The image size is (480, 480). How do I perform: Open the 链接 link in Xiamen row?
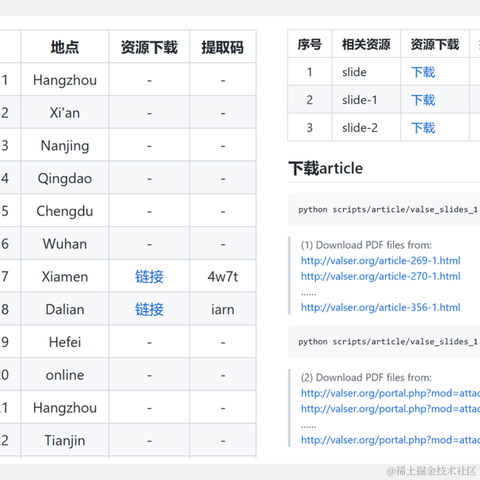pos(149,276)
